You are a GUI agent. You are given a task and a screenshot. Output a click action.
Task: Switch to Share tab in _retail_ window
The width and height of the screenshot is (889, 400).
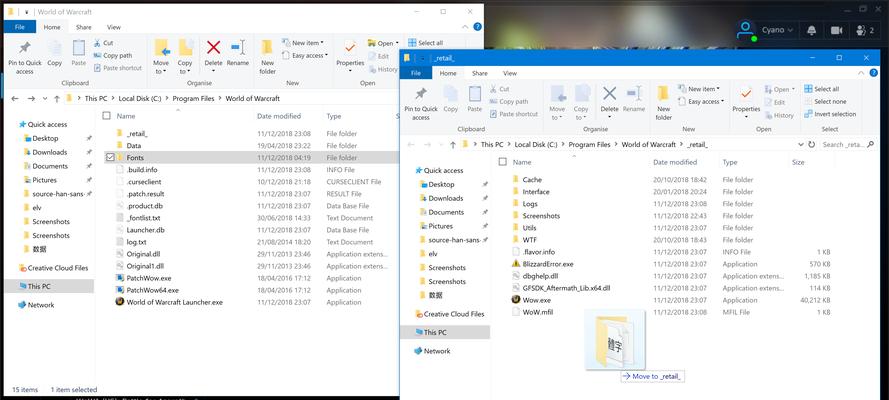(480, 73)
